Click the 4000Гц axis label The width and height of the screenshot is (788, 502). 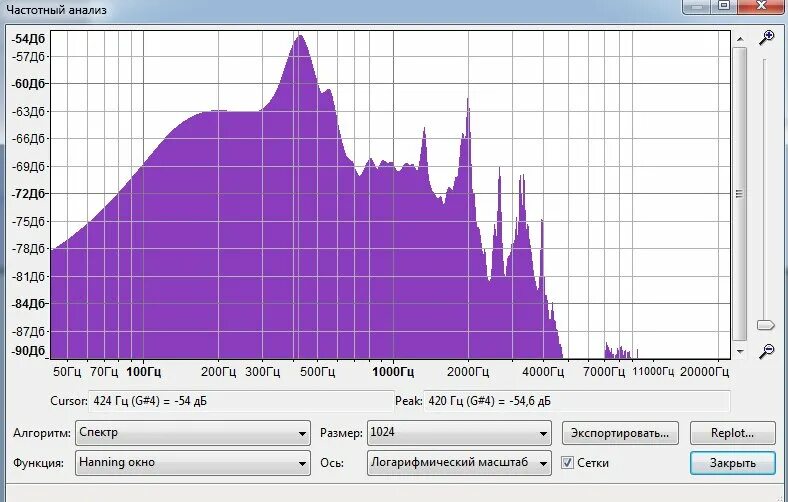click(543, 372)
